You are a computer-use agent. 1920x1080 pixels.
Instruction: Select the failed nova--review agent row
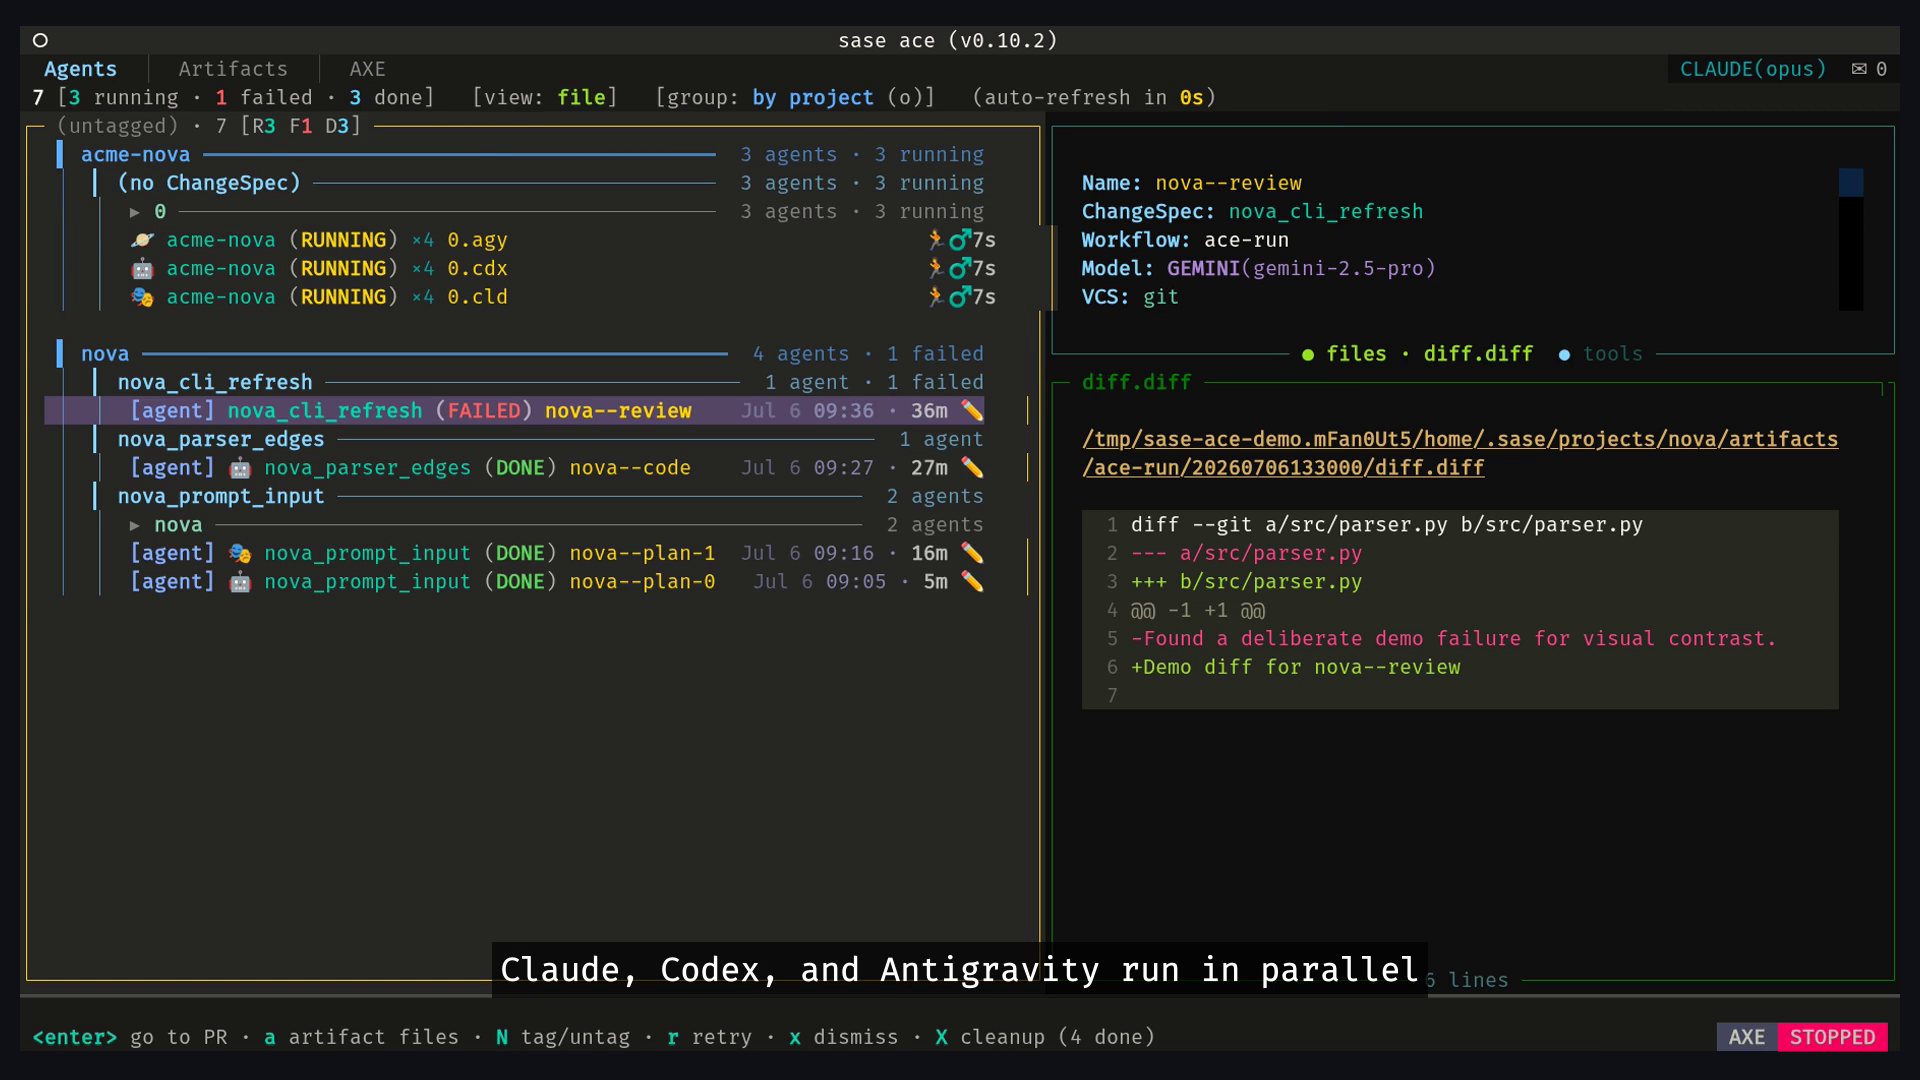click(x=514, y=411)
